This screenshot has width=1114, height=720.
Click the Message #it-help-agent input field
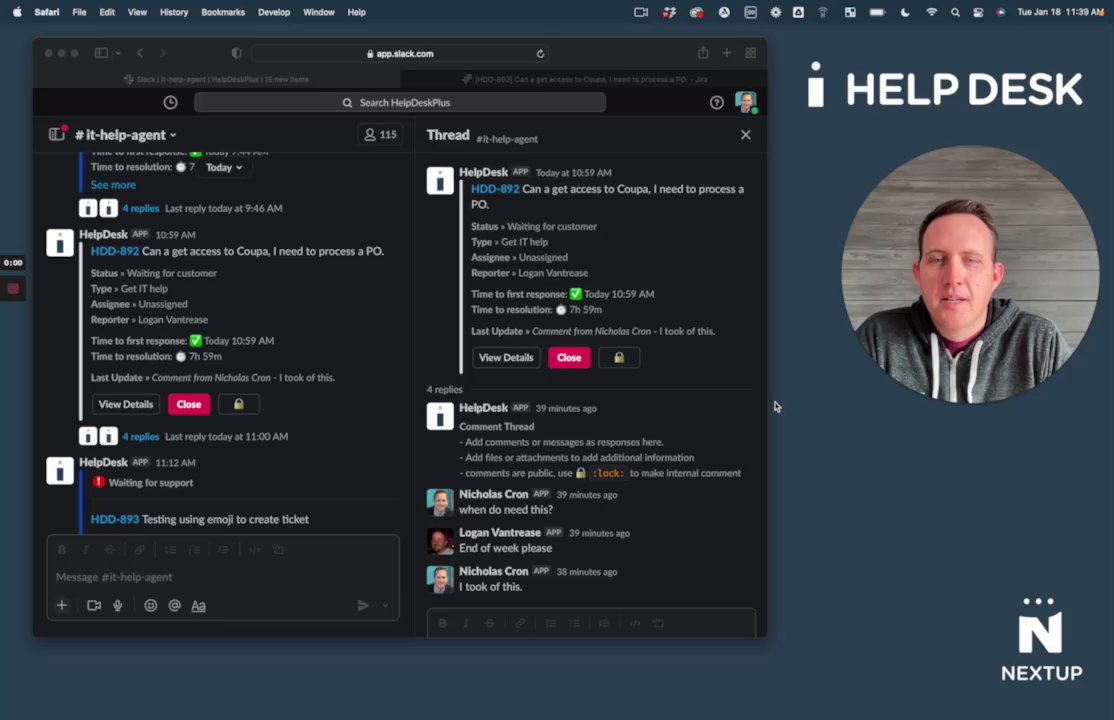pyautogui.click(x=222, y=576)
